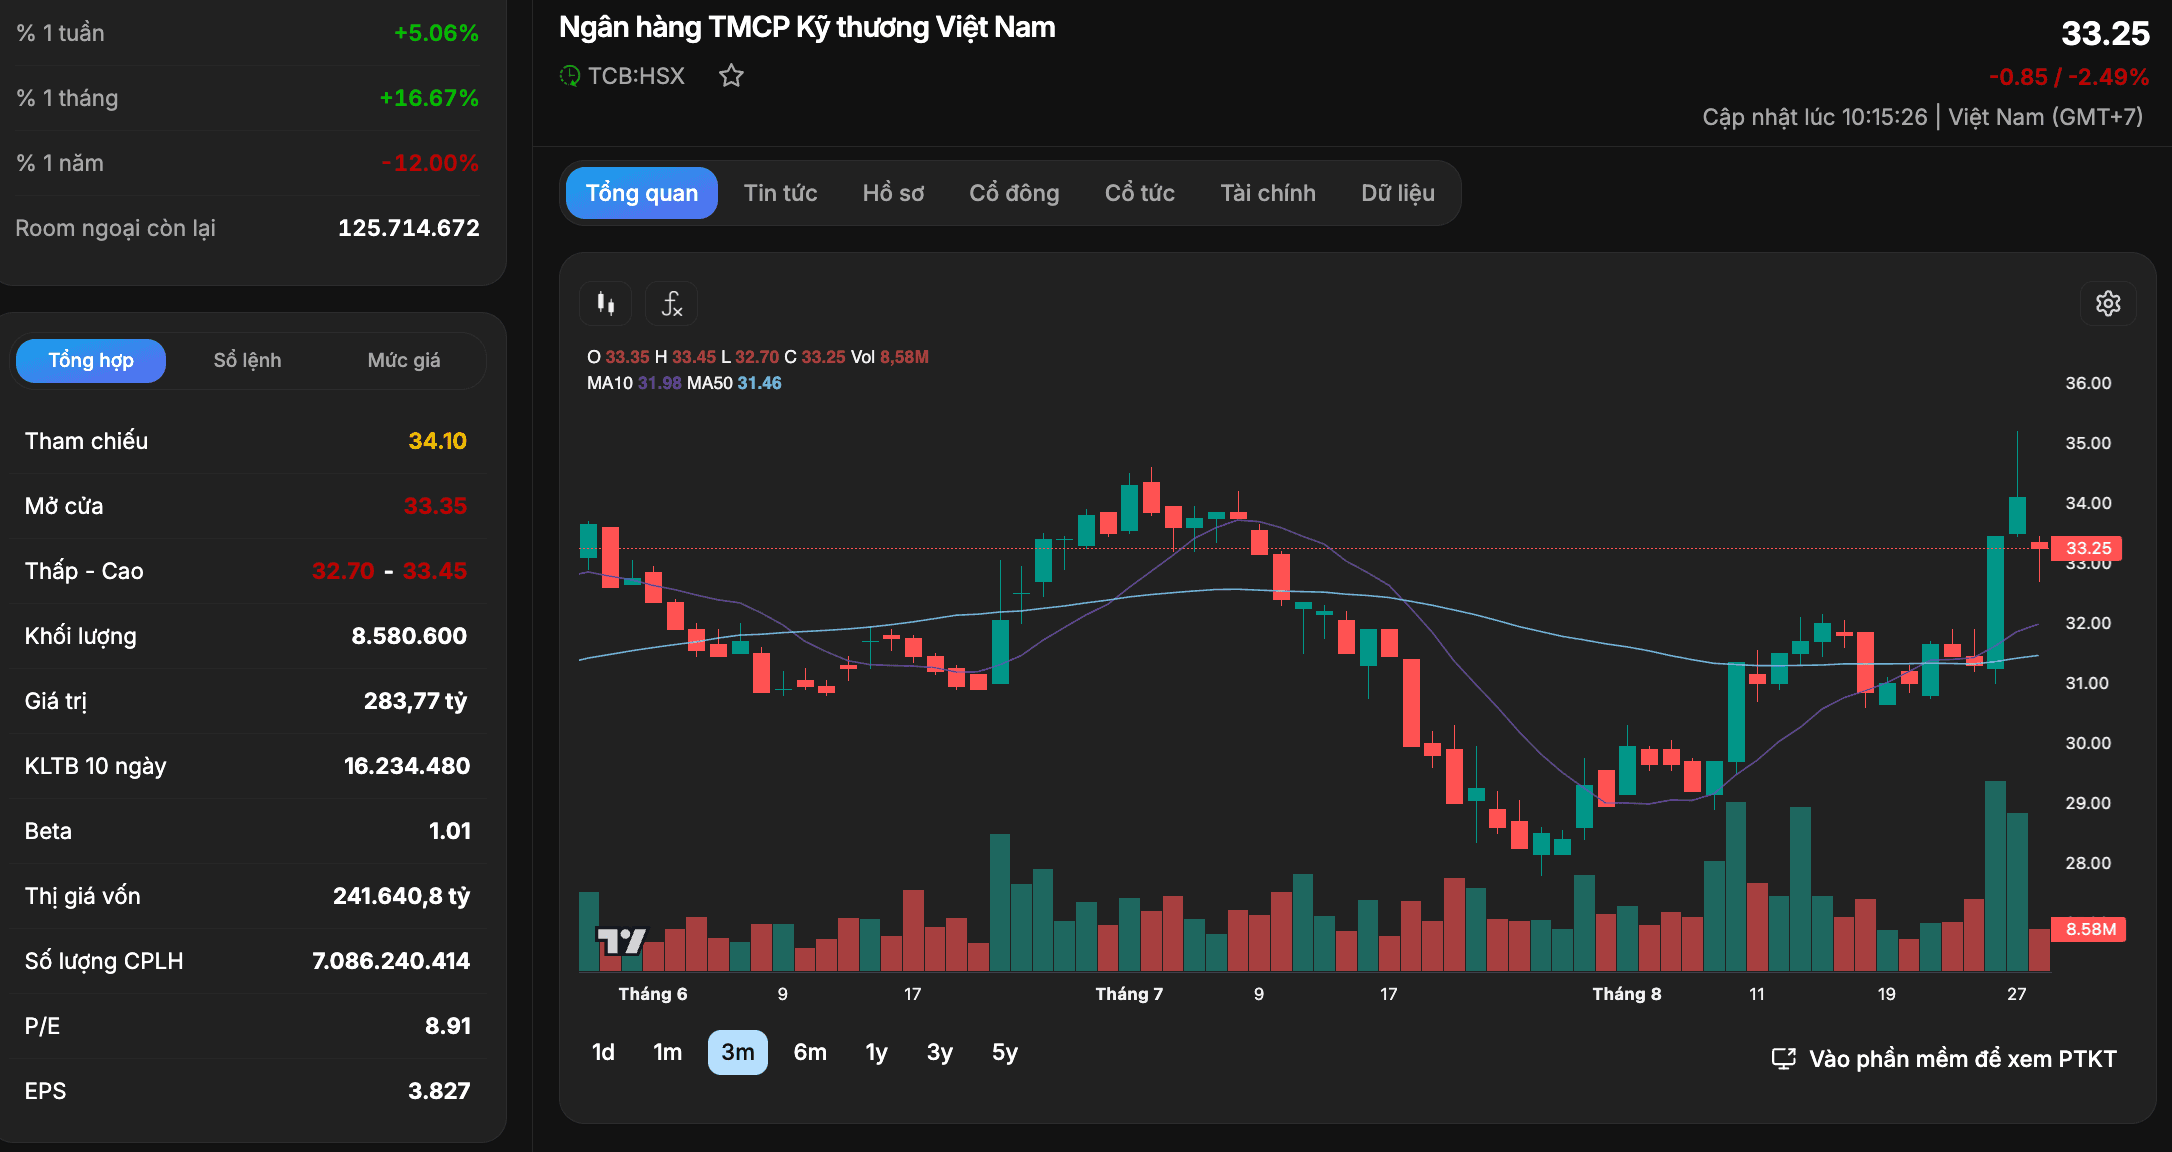Screen dimensions: 2172x1152
Task: Click the Tham chiếu value 34.10
Action: point(437,441)
